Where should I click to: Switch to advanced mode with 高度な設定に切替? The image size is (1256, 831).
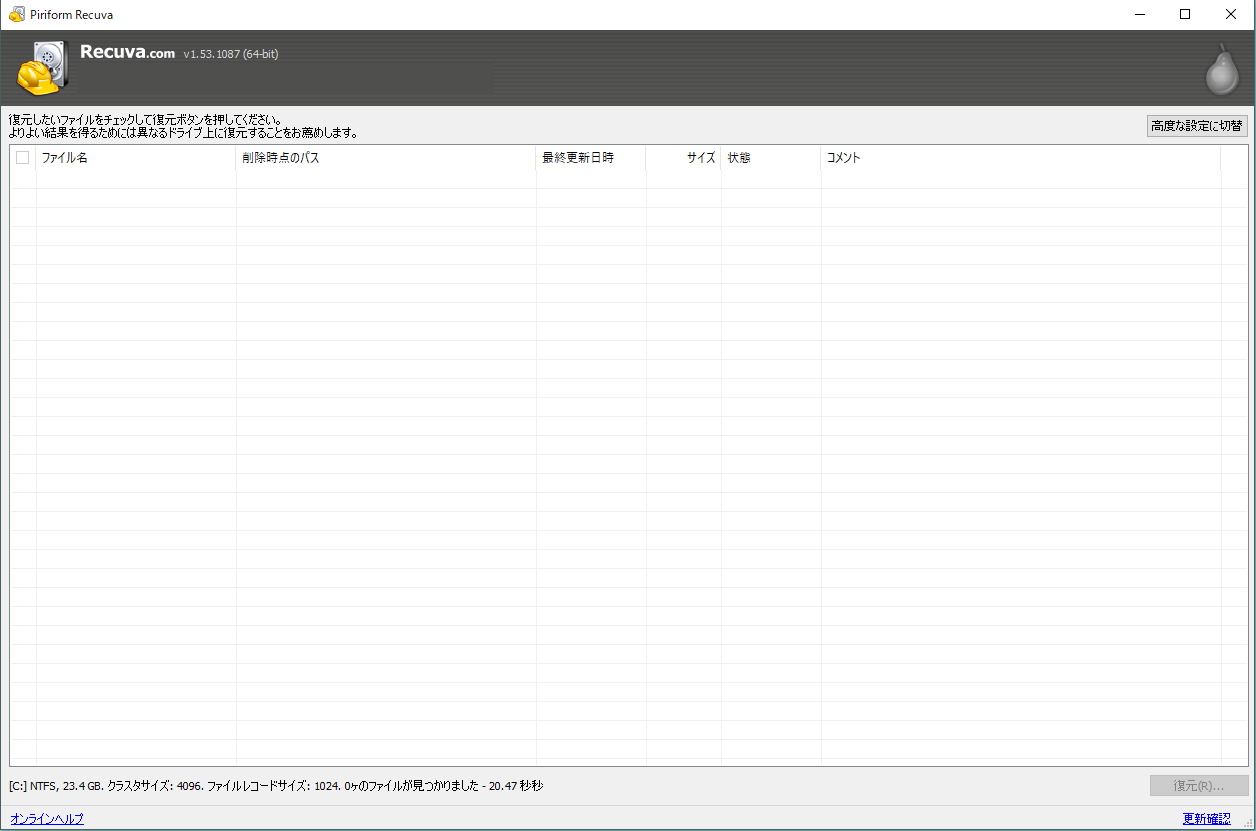(1197, 125)
